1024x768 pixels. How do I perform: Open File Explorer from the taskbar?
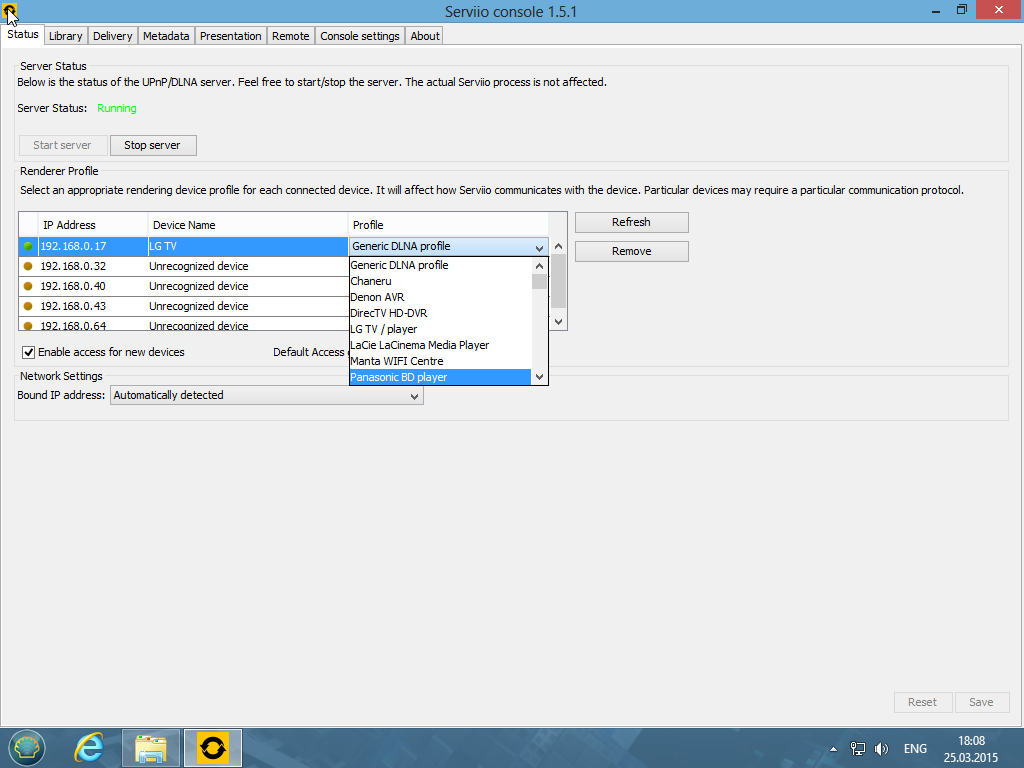coord(151,747)
